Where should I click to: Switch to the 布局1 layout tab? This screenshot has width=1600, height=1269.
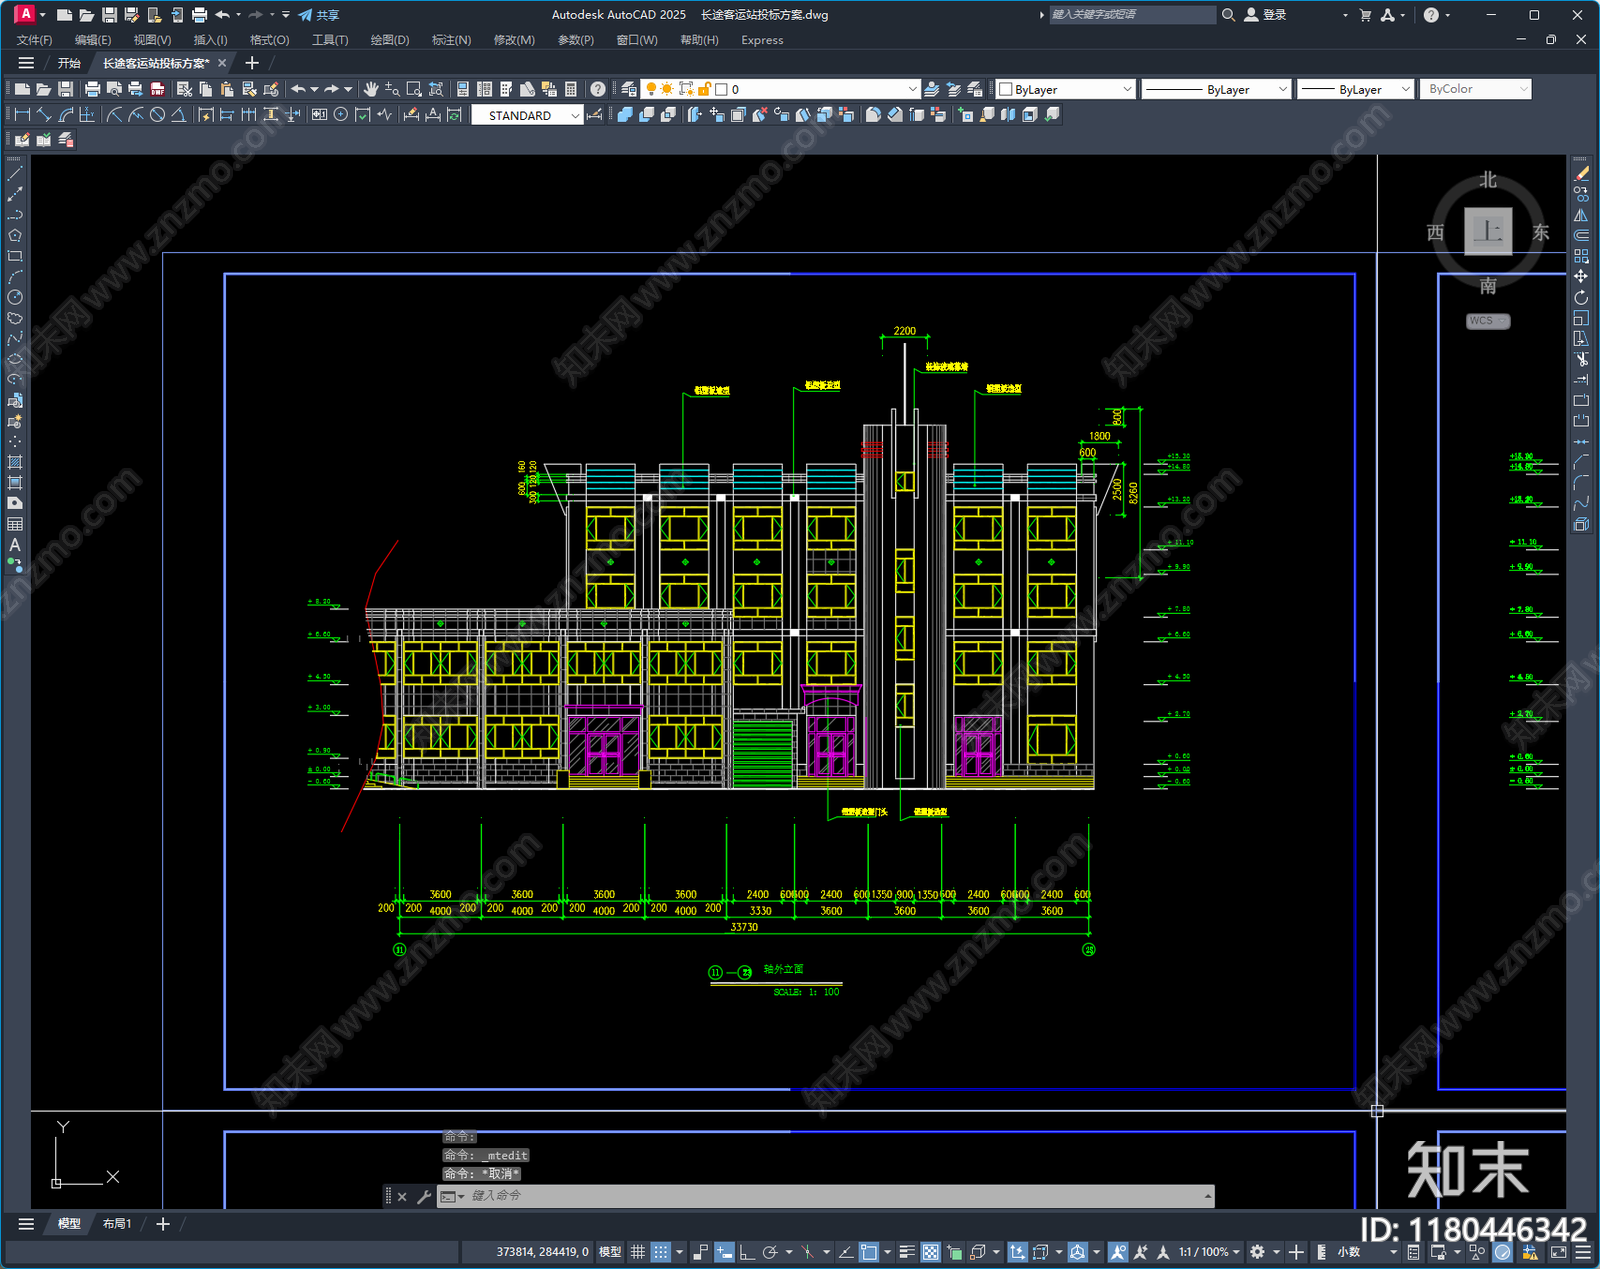[117, 1224]
